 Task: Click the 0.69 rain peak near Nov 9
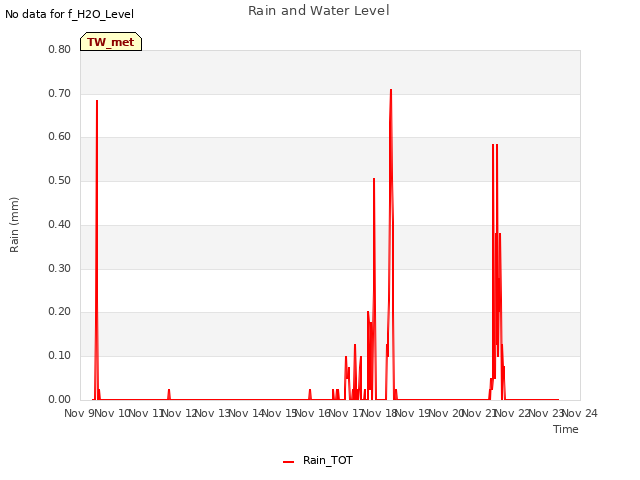point(97,101)
